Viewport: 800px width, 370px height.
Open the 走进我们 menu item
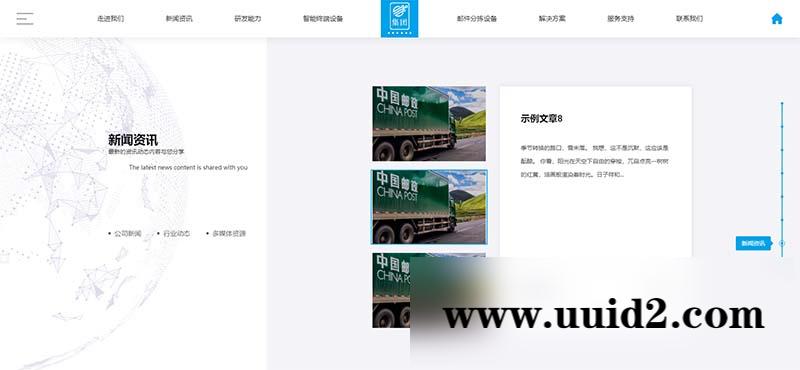click(110, 19)
